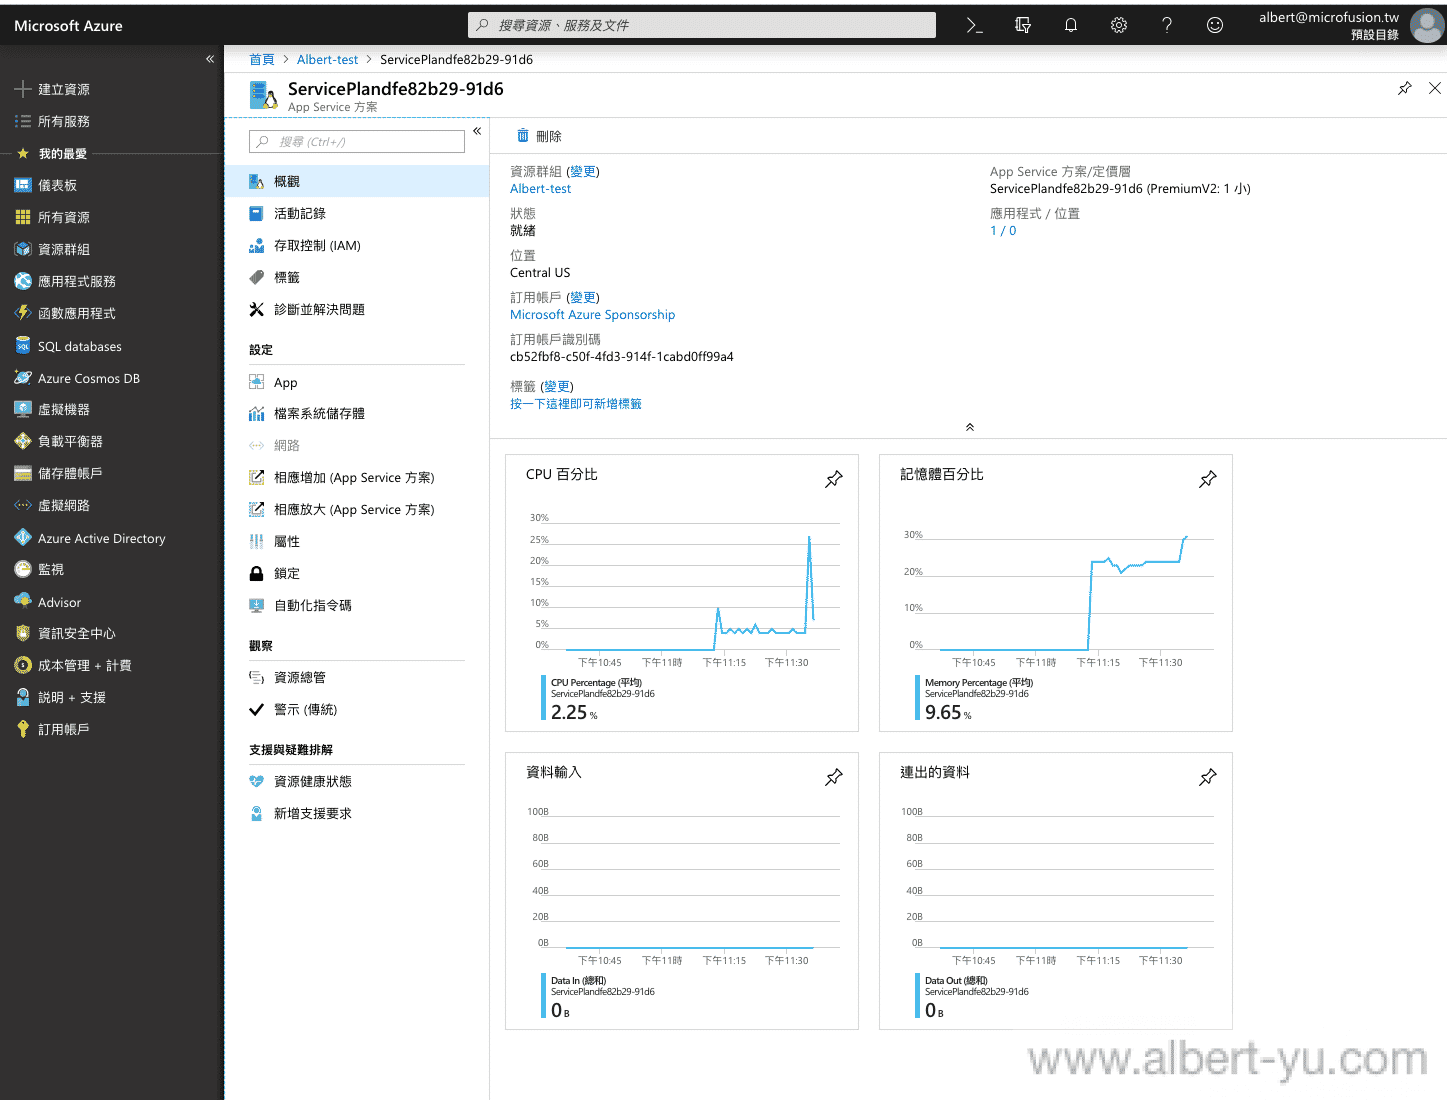Click 按一下這裡即可新增標籤 link
This screenshot has height=1100, width=1447.
576,404
